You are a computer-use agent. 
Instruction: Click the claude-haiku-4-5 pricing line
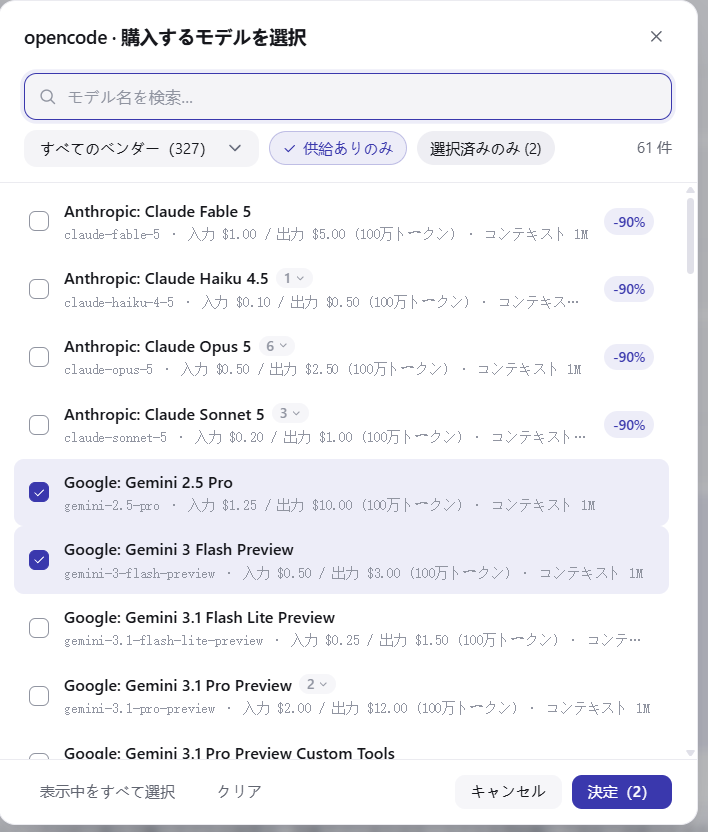pyautogui.click(x=322, y=302)
